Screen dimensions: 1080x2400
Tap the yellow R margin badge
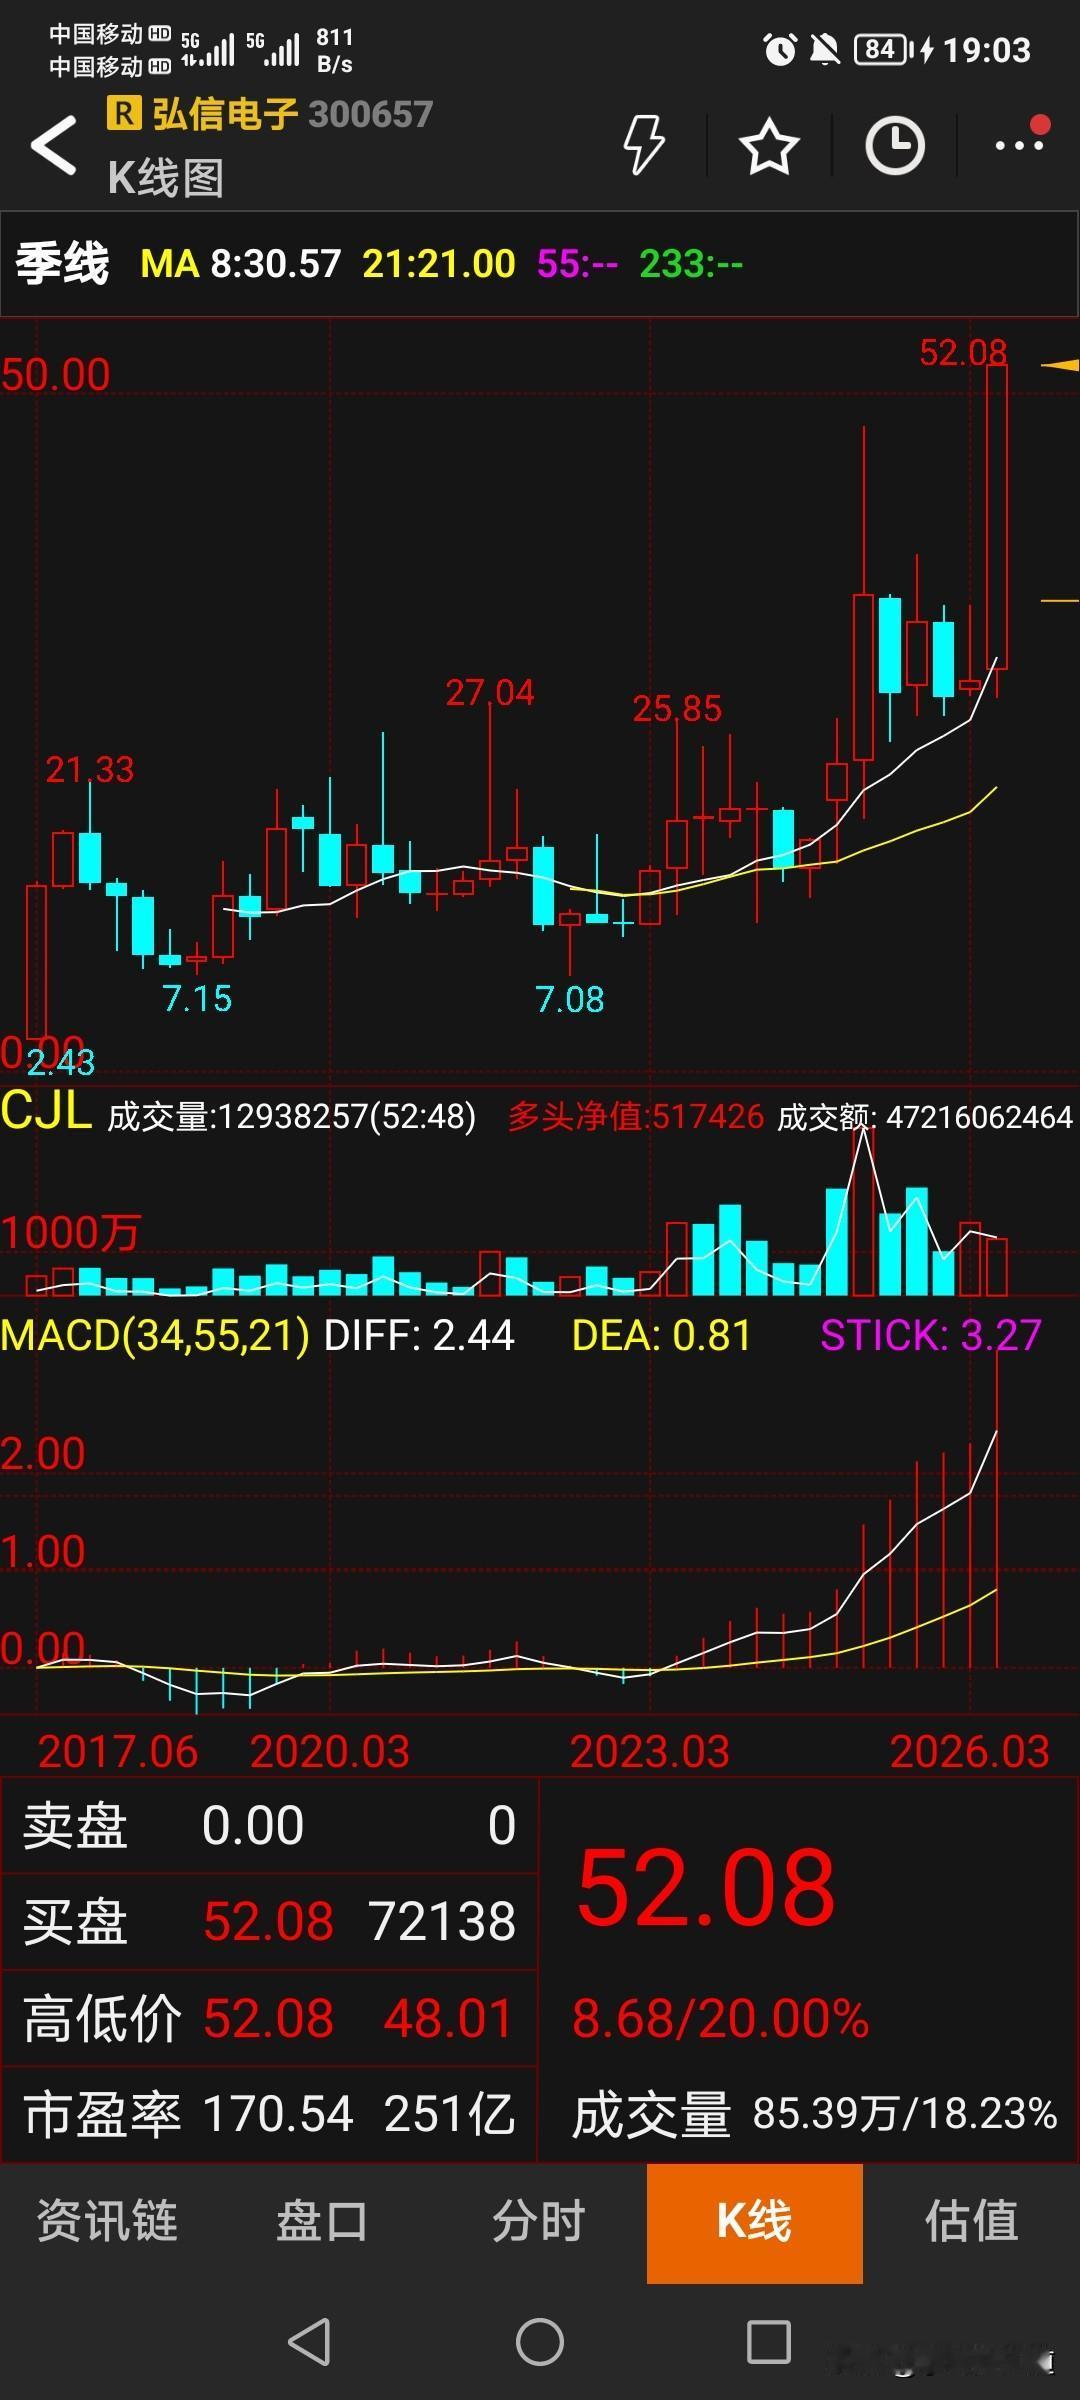point(123,113)
